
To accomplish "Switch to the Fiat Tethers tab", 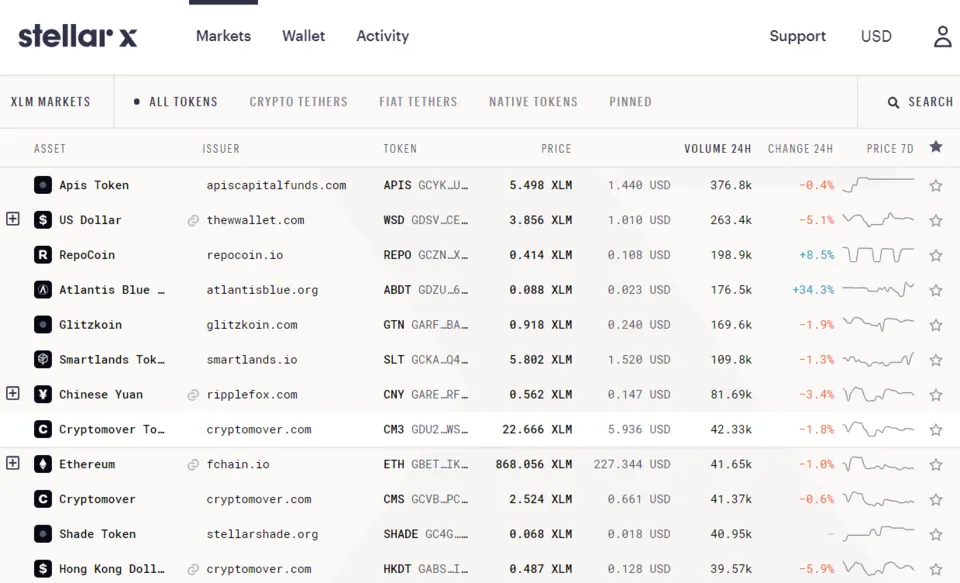I will [x=418, y=102].
